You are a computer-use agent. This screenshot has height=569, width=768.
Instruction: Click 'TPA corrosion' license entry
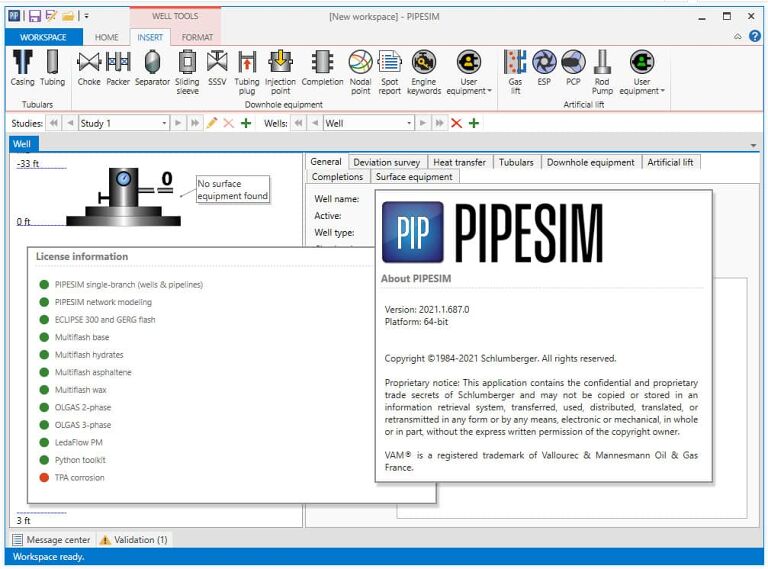coord(79,477)
